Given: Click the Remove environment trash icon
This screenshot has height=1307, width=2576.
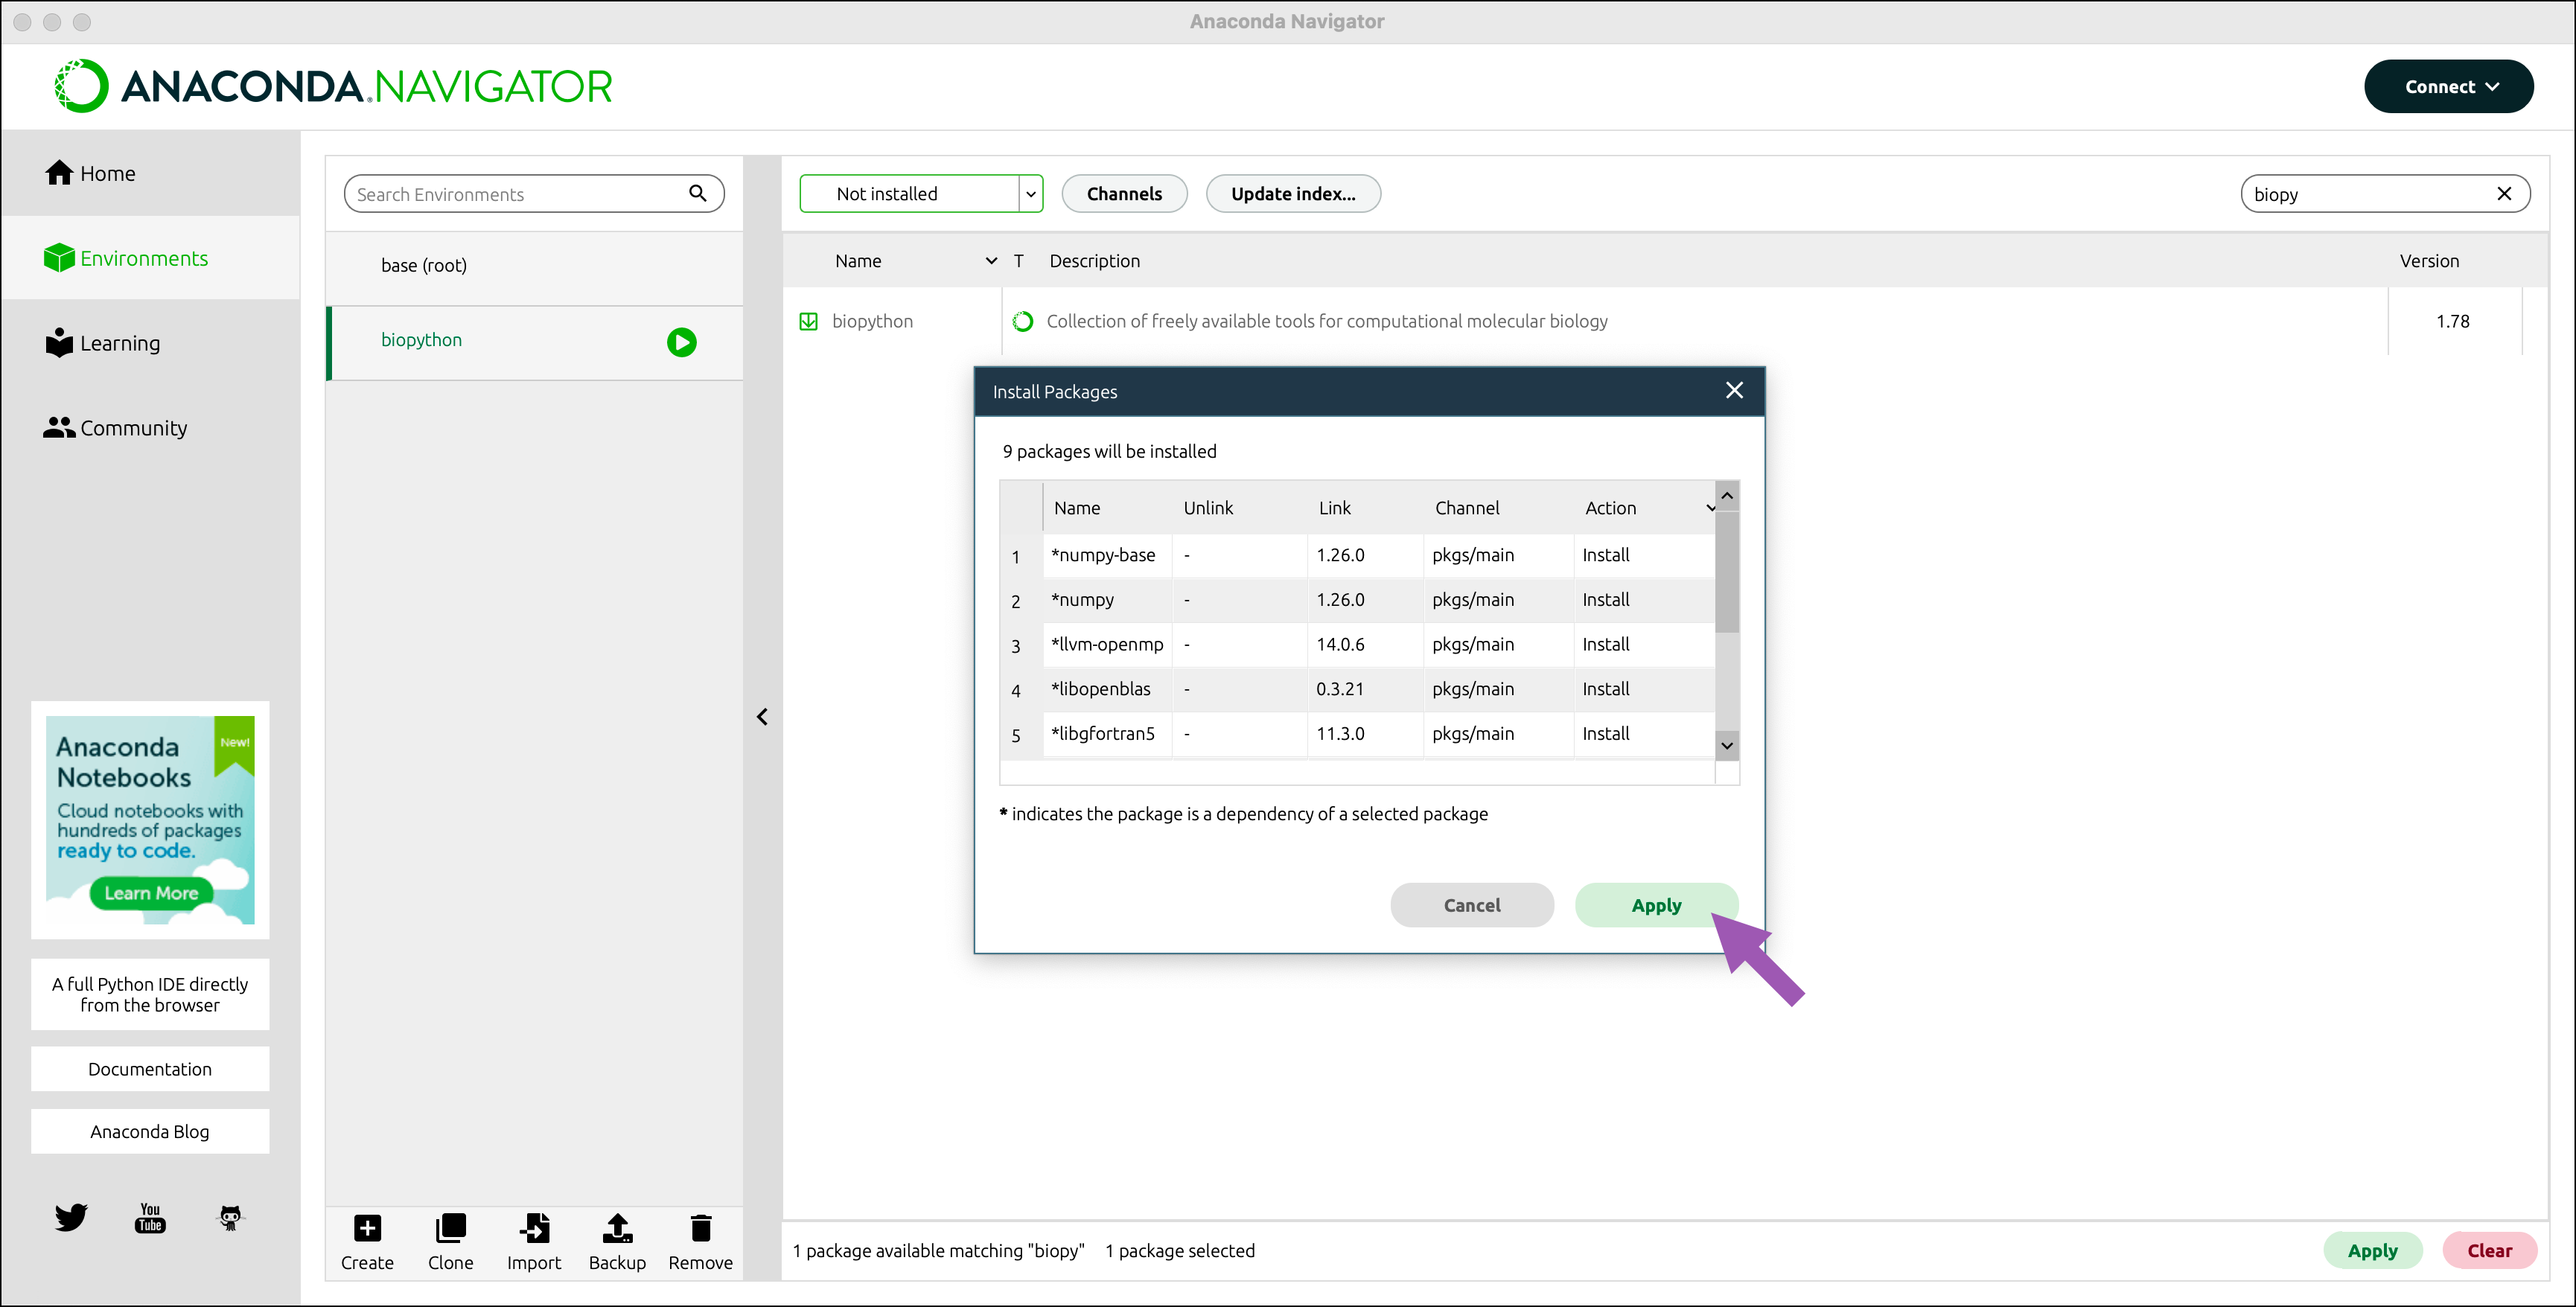Looking at the screenshot, I should 700,1228.
